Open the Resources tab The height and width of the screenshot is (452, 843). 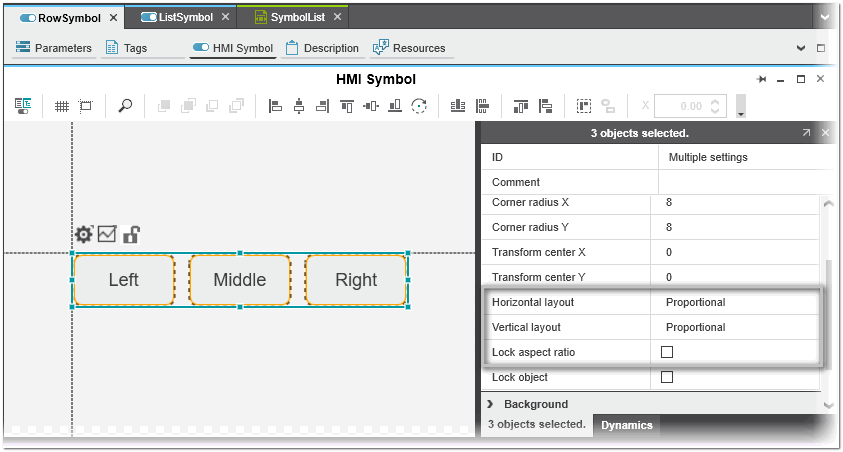click(409, 48)
